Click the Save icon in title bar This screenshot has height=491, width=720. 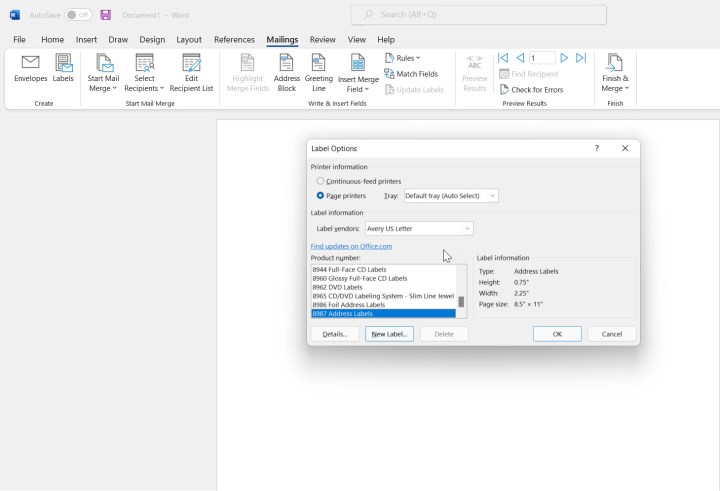pyautogui.click(x=106, y=15)
